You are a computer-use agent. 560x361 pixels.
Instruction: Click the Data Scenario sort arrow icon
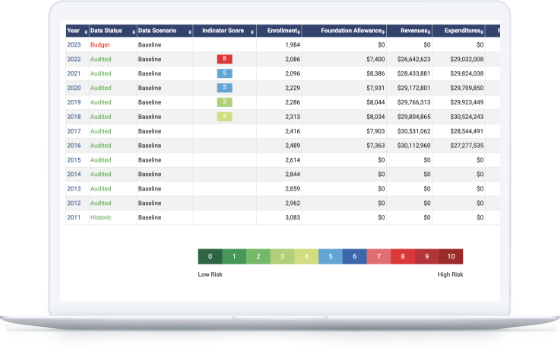pyautogui.click(x=190, y=32)
